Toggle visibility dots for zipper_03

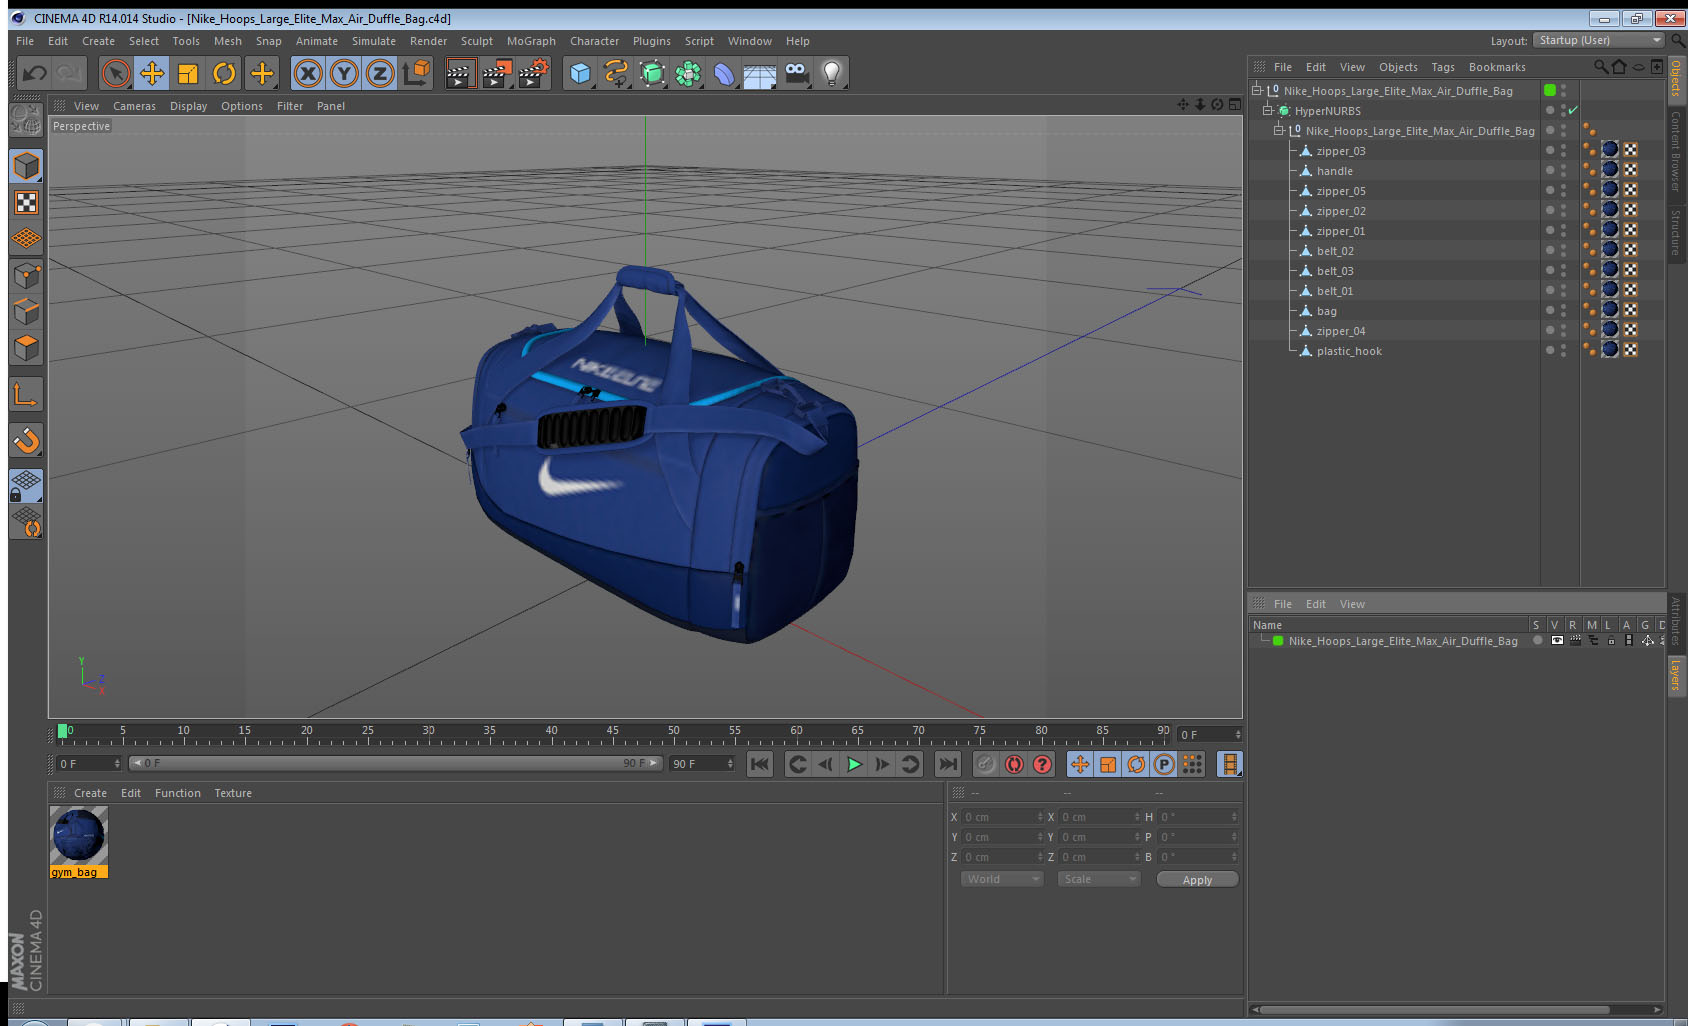pyautogui.click(x=1563, y=150)
